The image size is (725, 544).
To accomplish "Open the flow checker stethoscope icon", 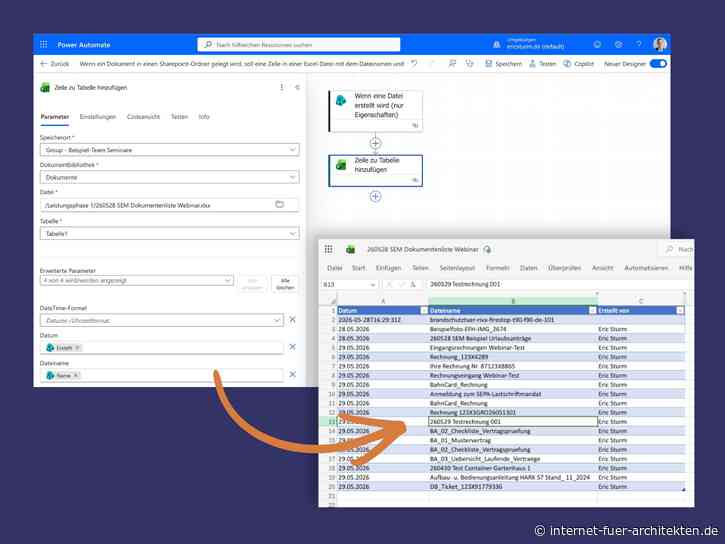I will [470, 64].
